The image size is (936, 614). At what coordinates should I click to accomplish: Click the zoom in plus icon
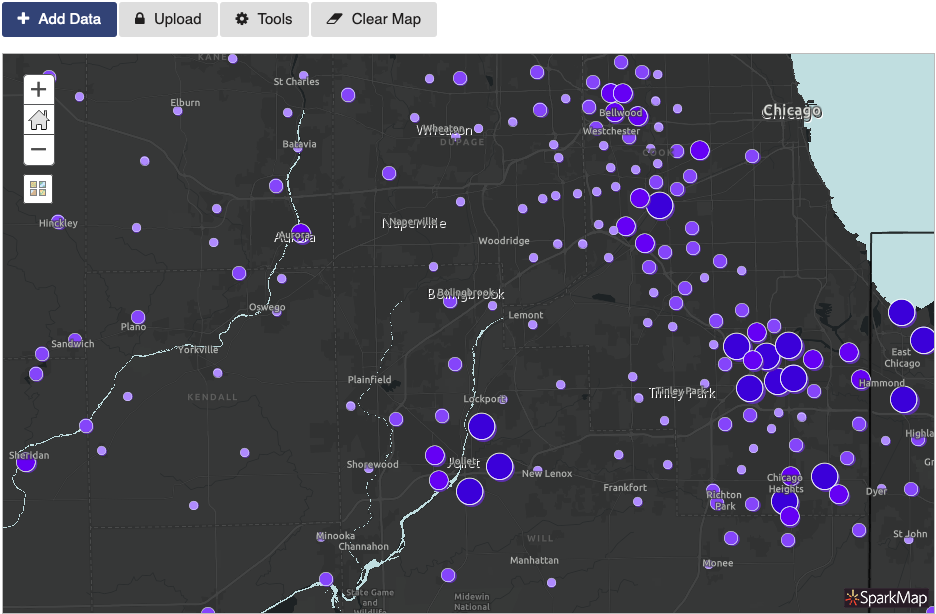coord(38,90)
